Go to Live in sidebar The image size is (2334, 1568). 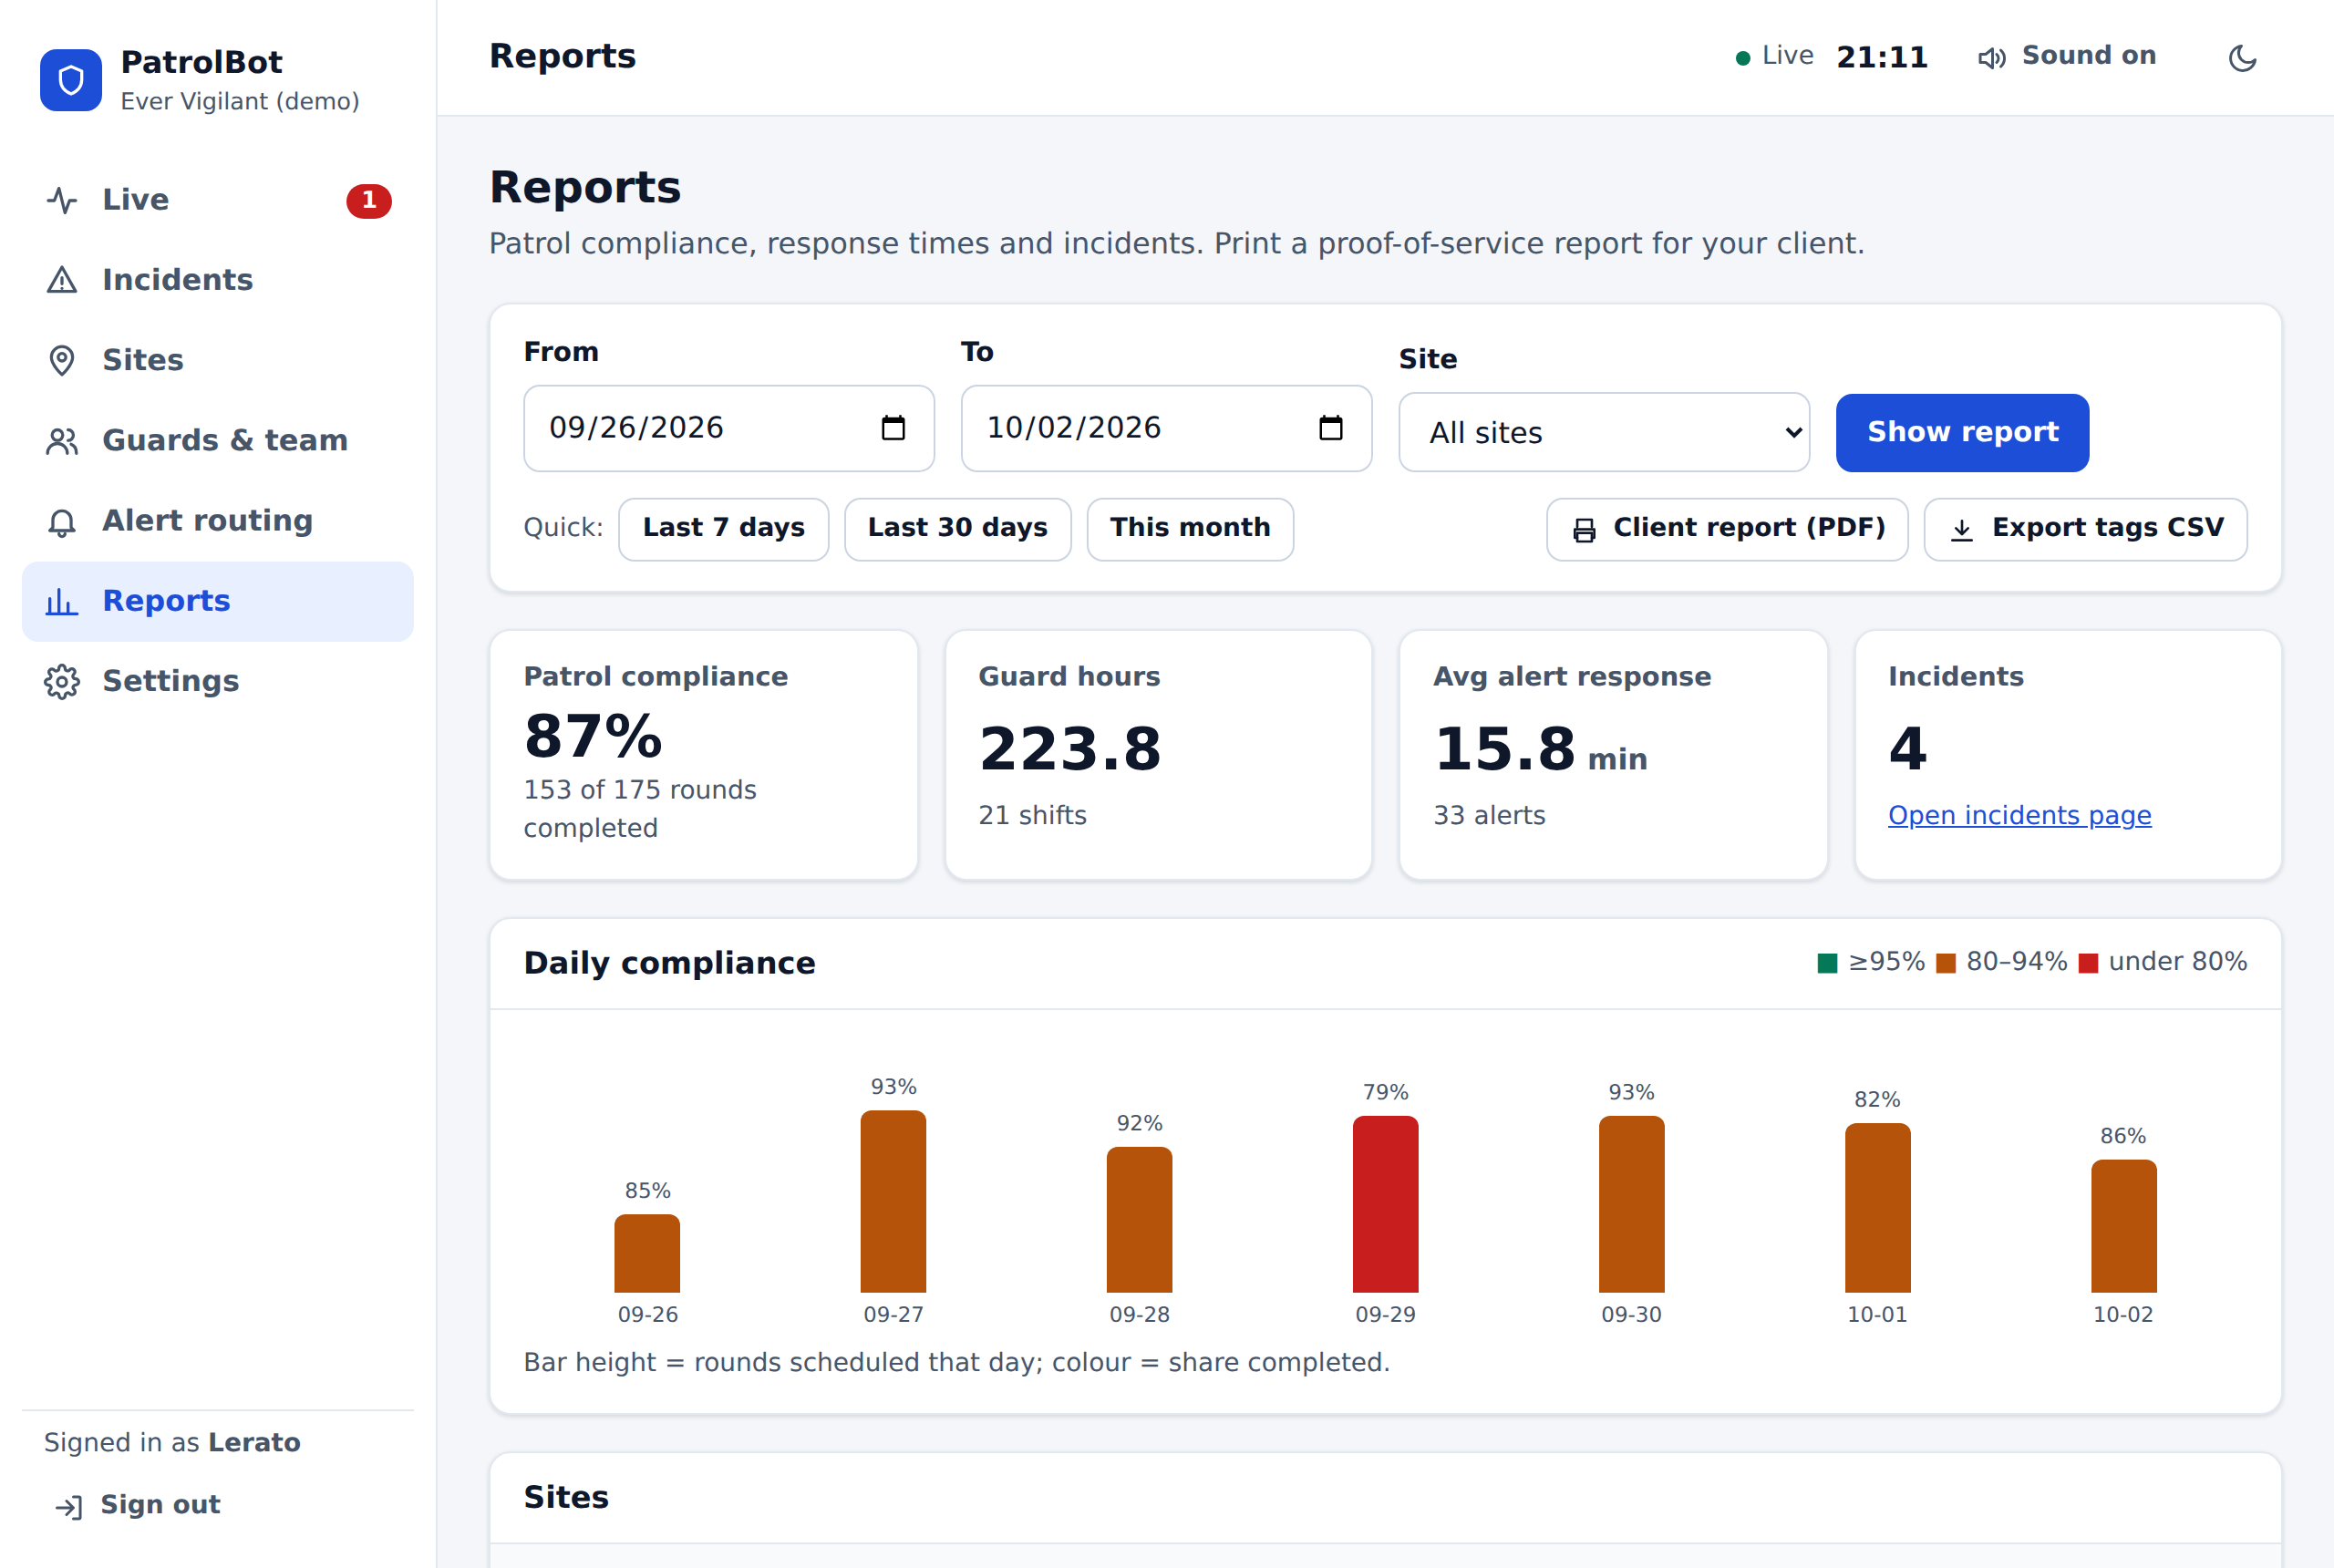click(218, 200)
